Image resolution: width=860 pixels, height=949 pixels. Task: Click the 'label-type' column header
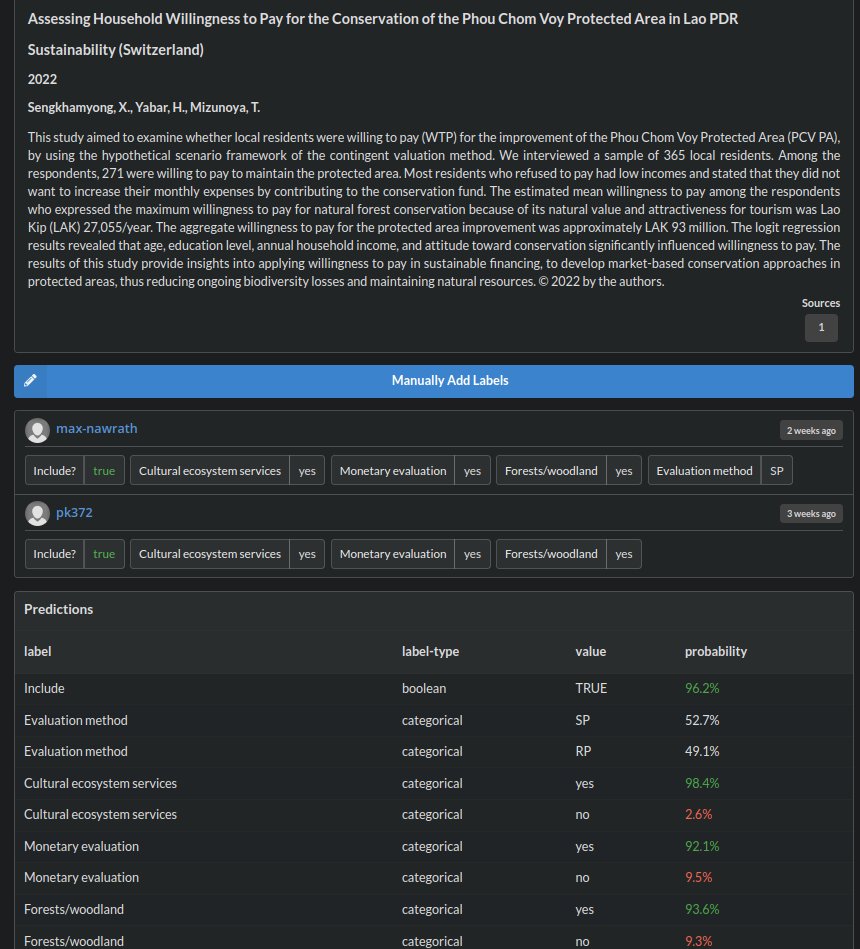(x=430, y=651)
